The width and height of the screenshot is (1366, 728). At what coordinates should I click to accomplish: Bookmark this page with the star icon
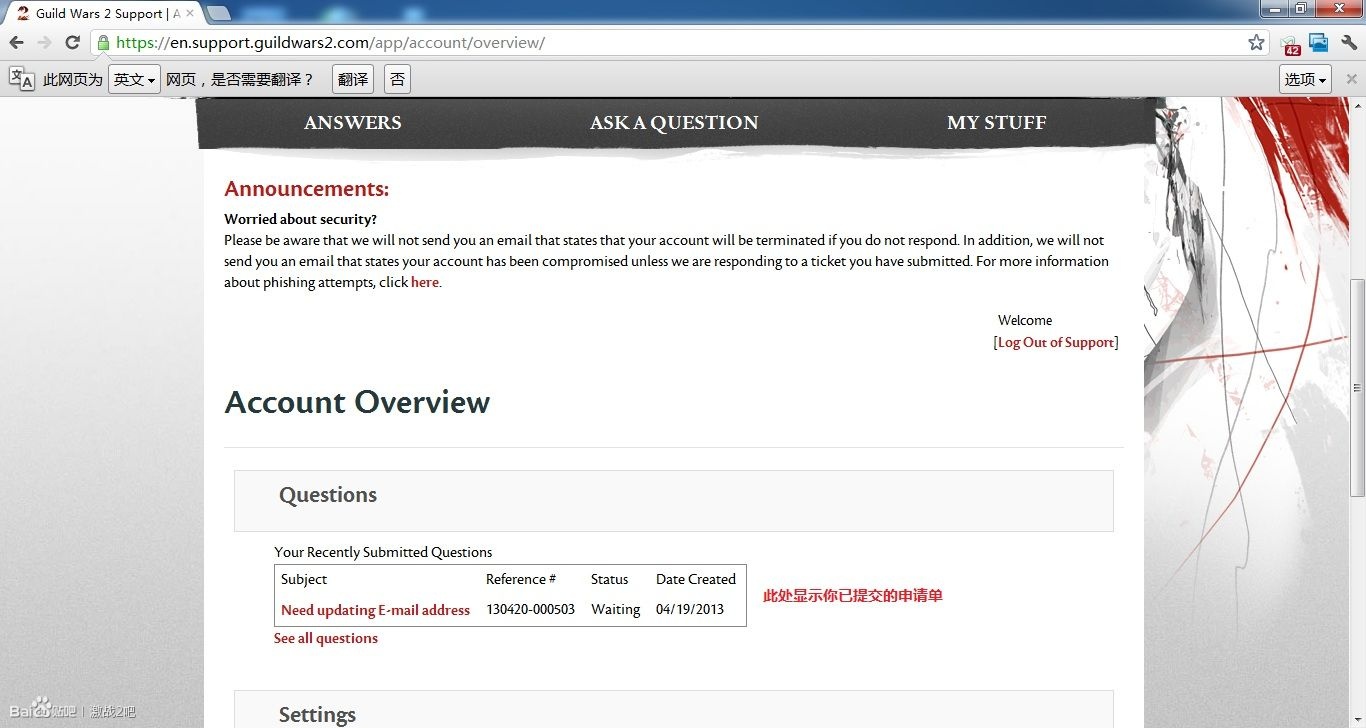point(1257,43)
